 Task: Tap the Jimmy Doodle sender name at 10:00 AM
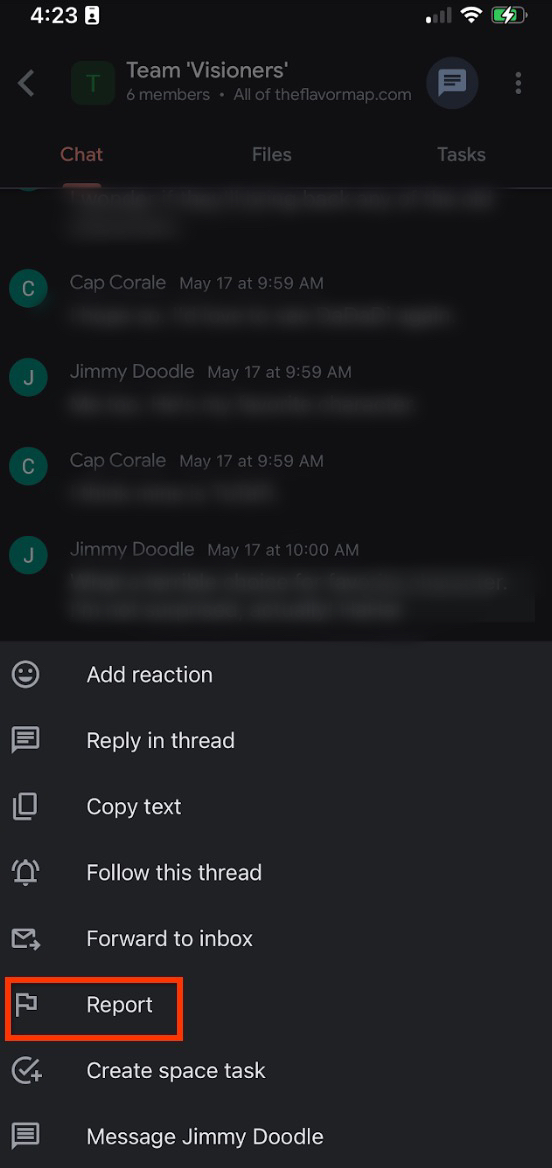tap(132, 550)
